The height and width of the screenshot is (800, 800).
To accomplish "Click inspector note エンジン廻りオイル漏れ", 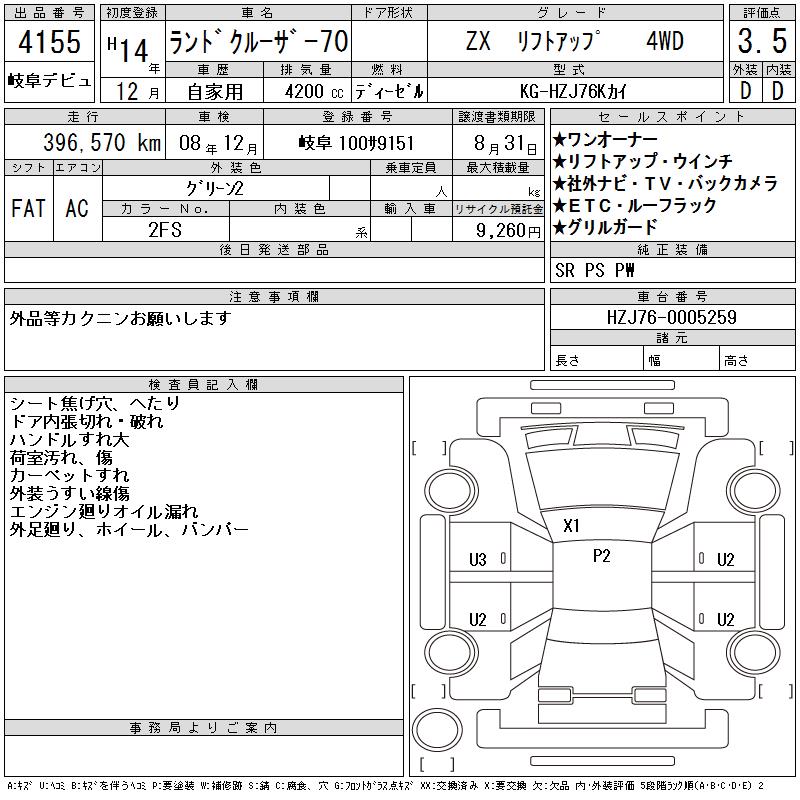I will click(104, 512).
